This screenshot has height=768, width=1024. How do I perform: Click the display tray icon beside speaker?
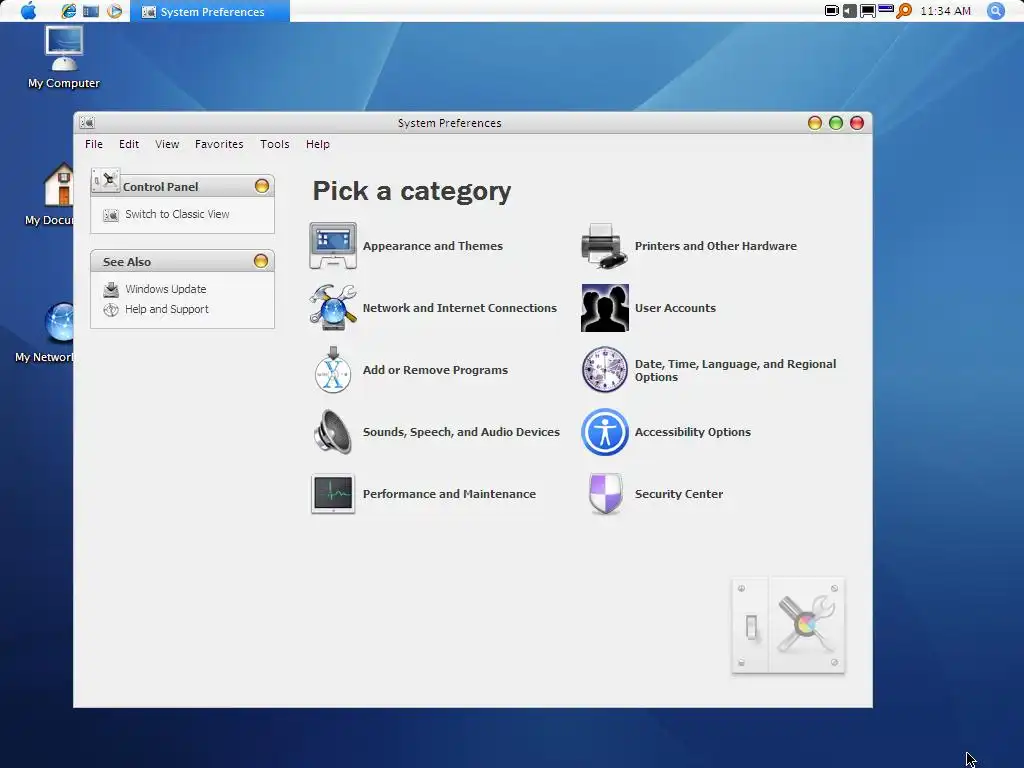[868, 11]
